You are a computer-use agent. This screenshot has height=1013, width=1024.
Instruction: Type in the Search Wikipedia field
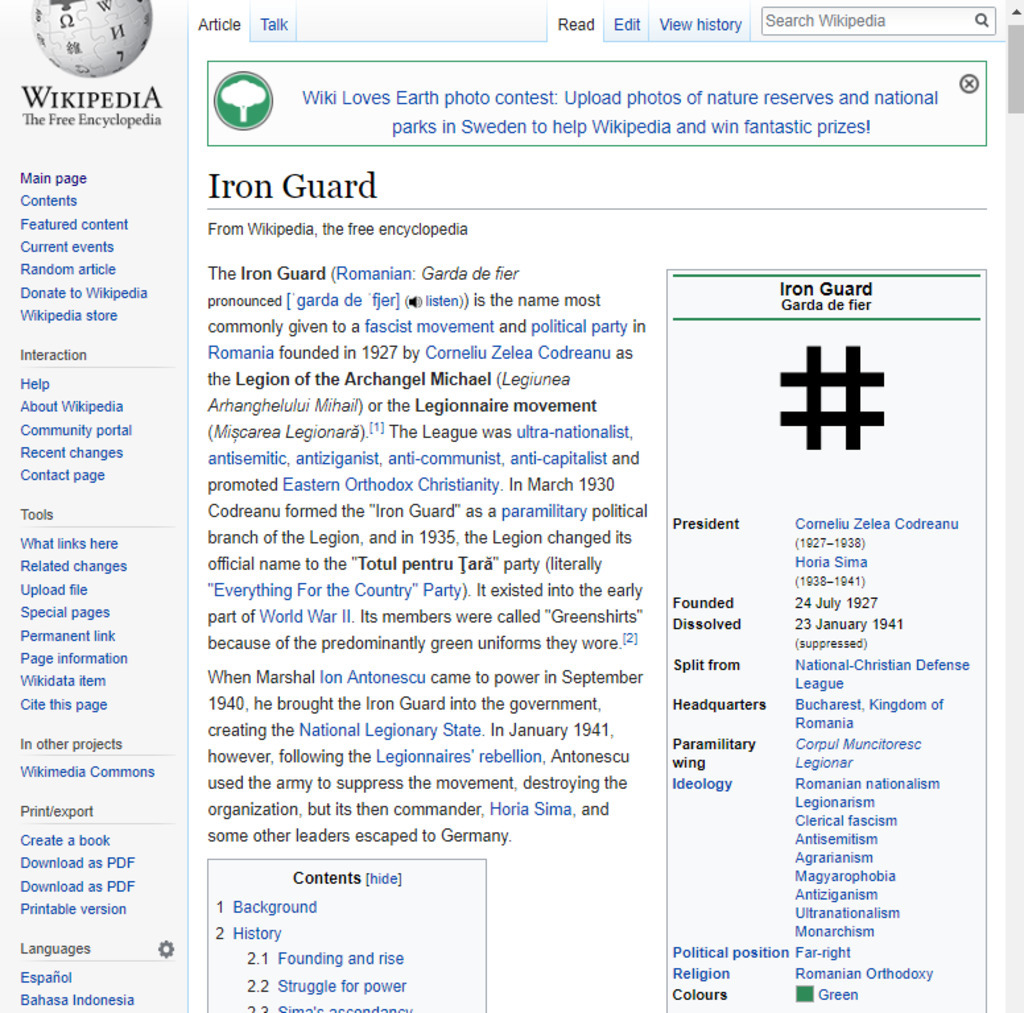click(865, 21)
